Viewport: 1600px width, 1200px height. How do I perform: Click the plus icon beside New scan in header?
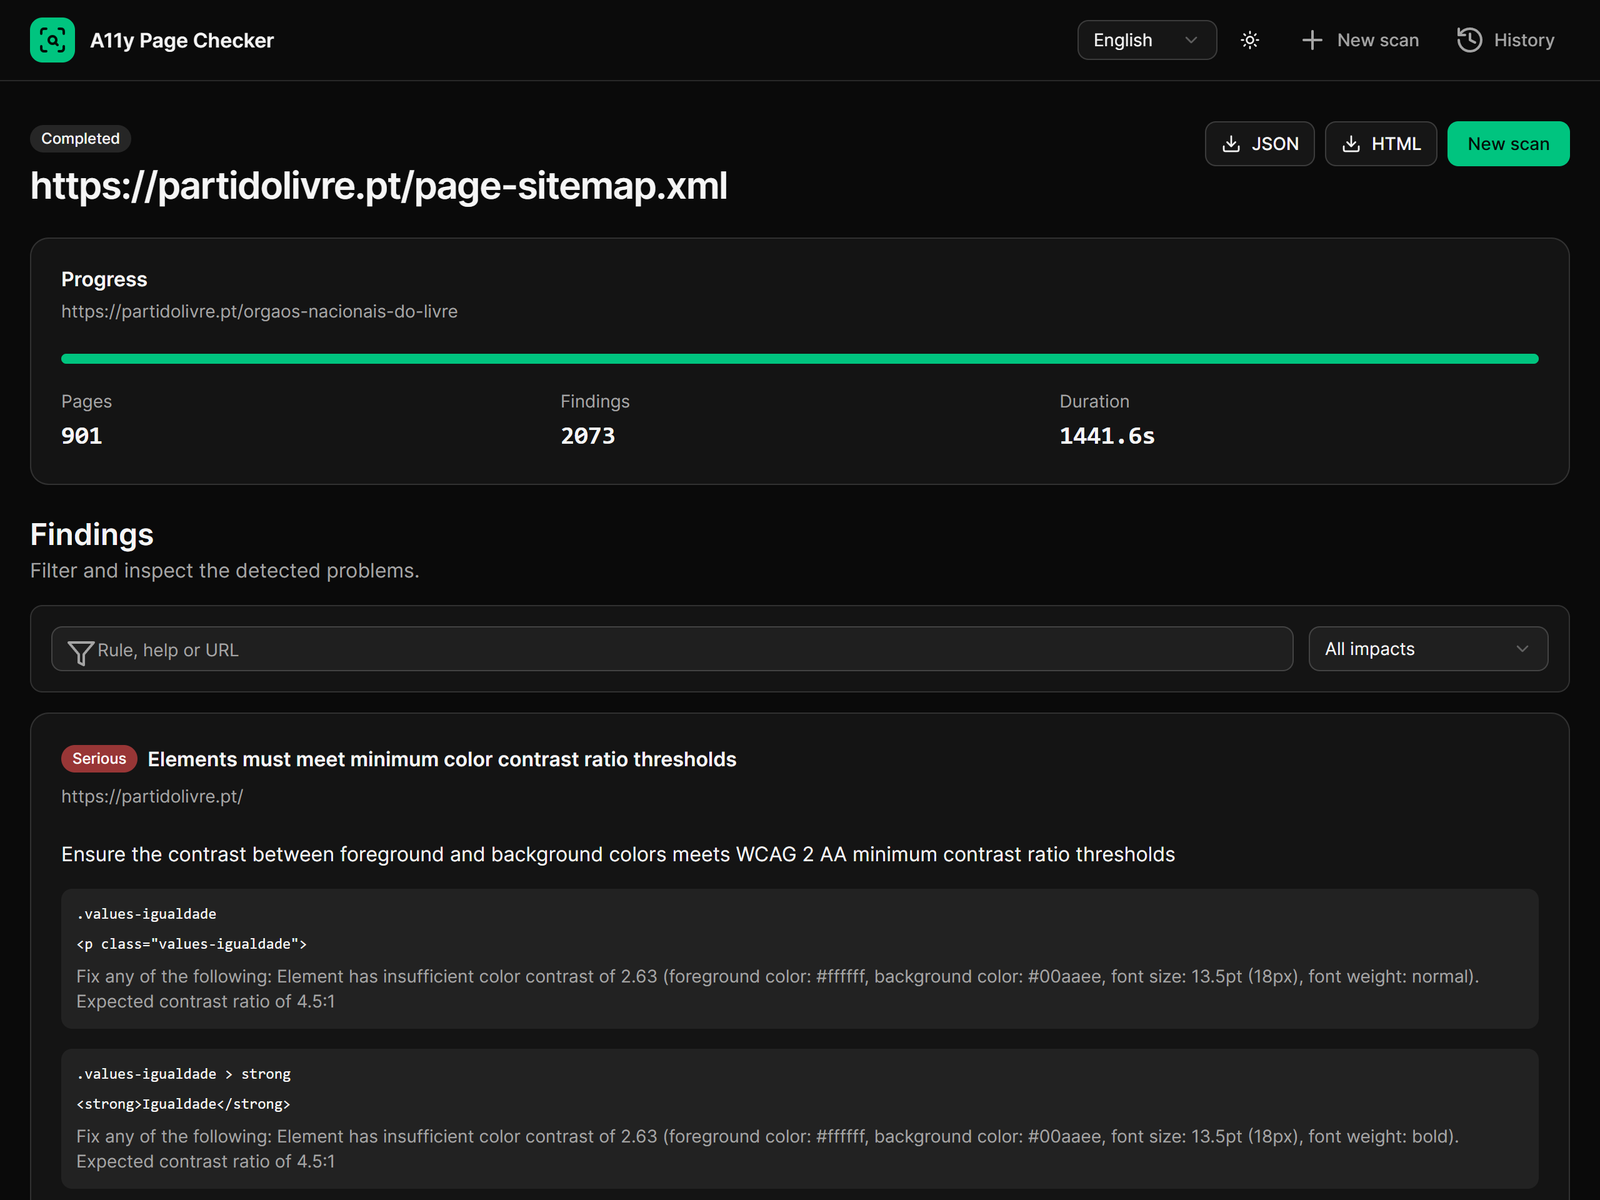pos(1312,40)
